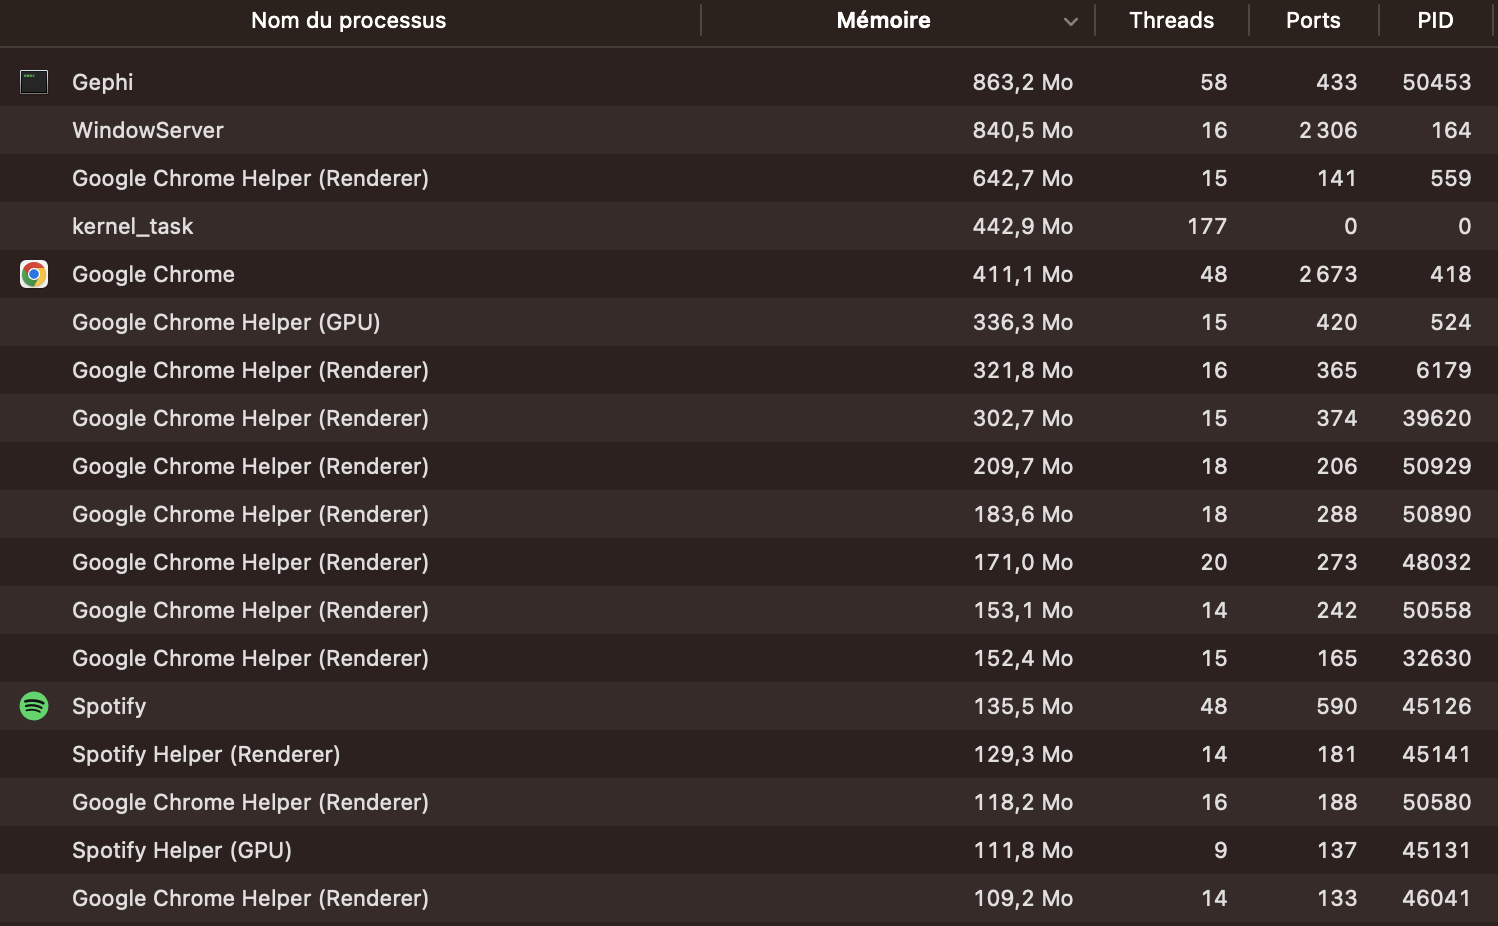Image resolution: width=1498 pixels, height=926 pixels.
Task: Select Google Chrome Helper (GPU) row
Action: click(x=226, y=322)
